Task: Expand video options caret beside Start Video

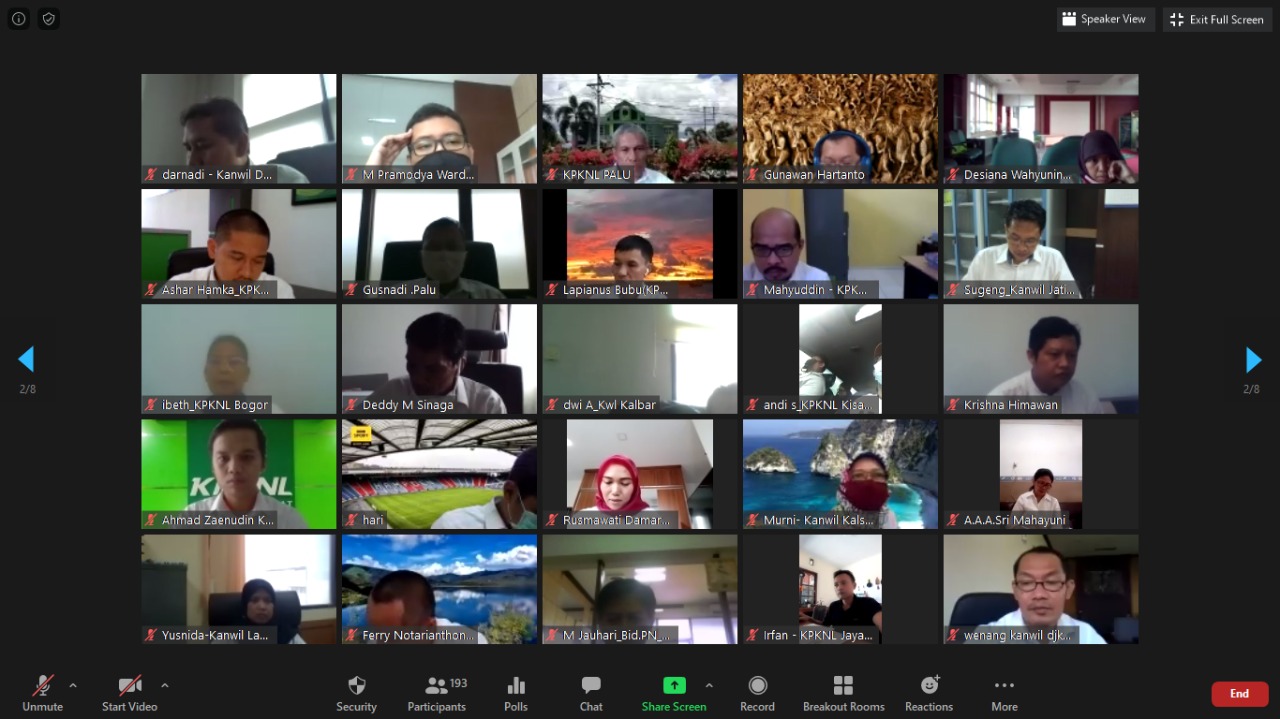Action: coord(165,686)
